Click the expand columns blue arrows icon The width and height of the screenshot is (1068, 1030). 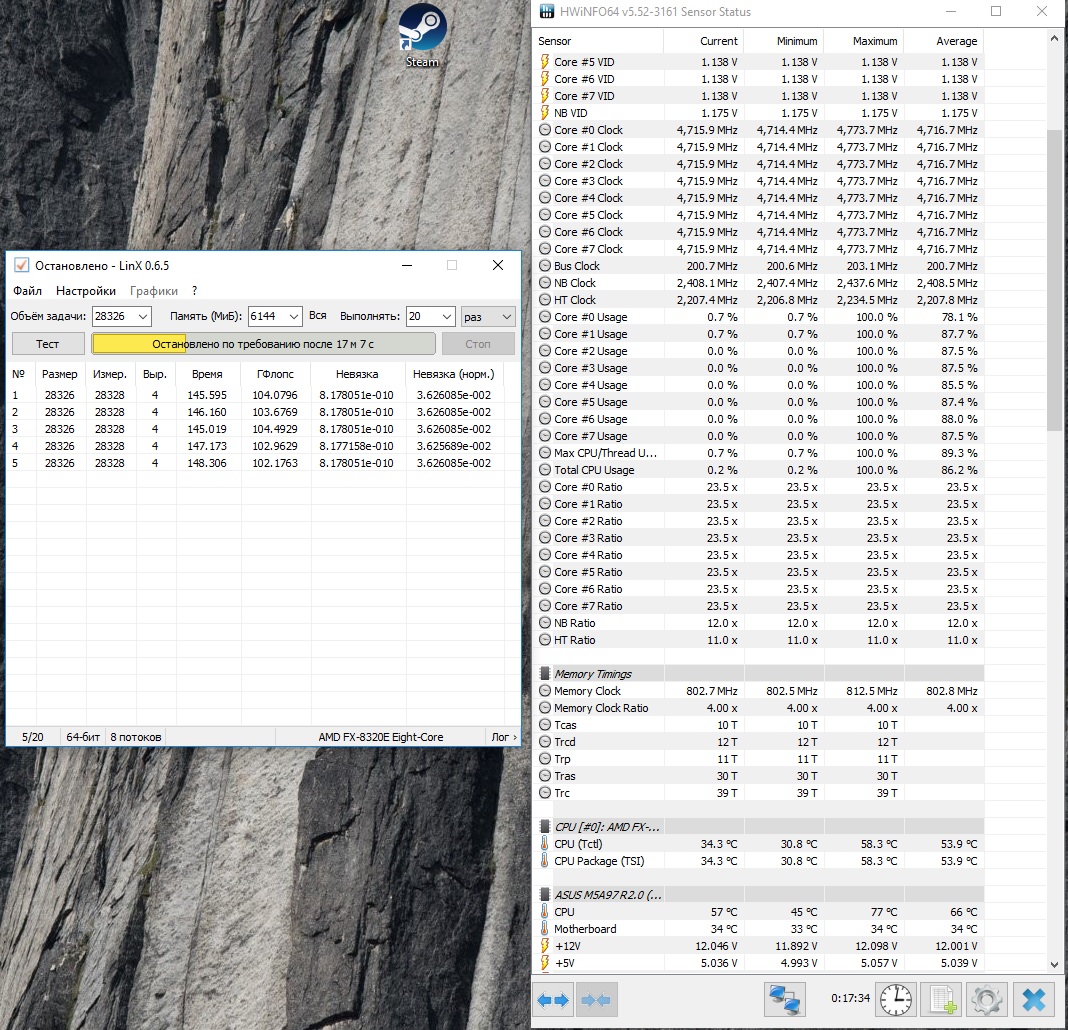(x=554, y=999)
